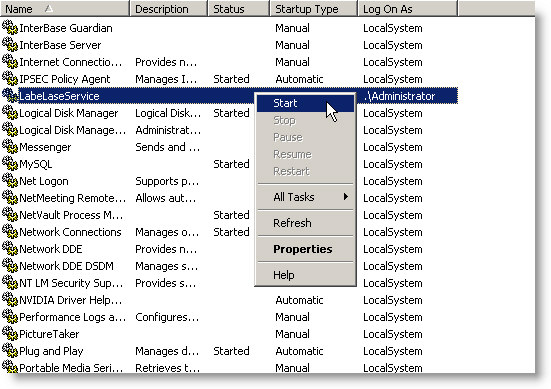Click Messenger's 'Sends and ...' description
Image resolution: width=551 pixels, height=389 pixels.
(x=168, y=147)
